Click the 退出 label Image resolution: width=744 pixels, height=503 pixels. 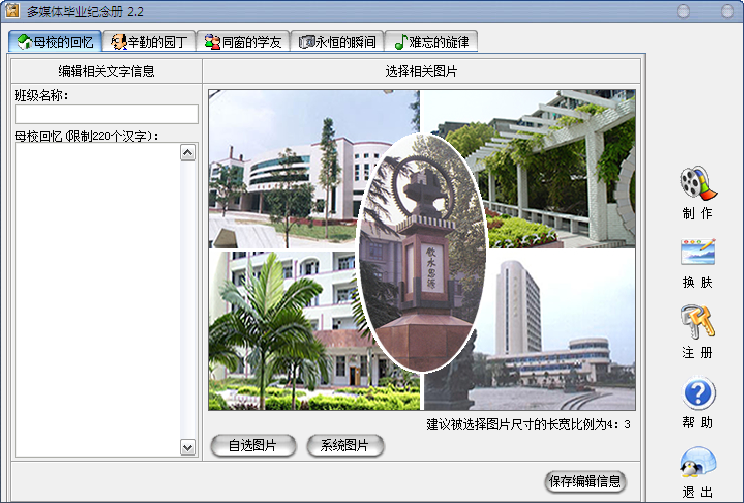tap(698, 492)
